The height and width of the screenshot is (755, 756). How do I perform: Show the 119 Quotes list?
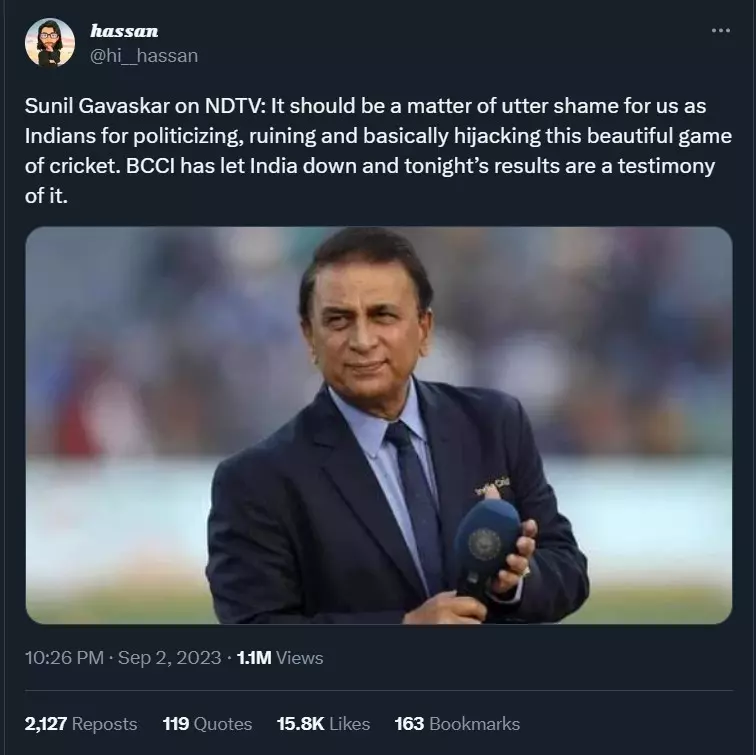click(x=207, y=724)
